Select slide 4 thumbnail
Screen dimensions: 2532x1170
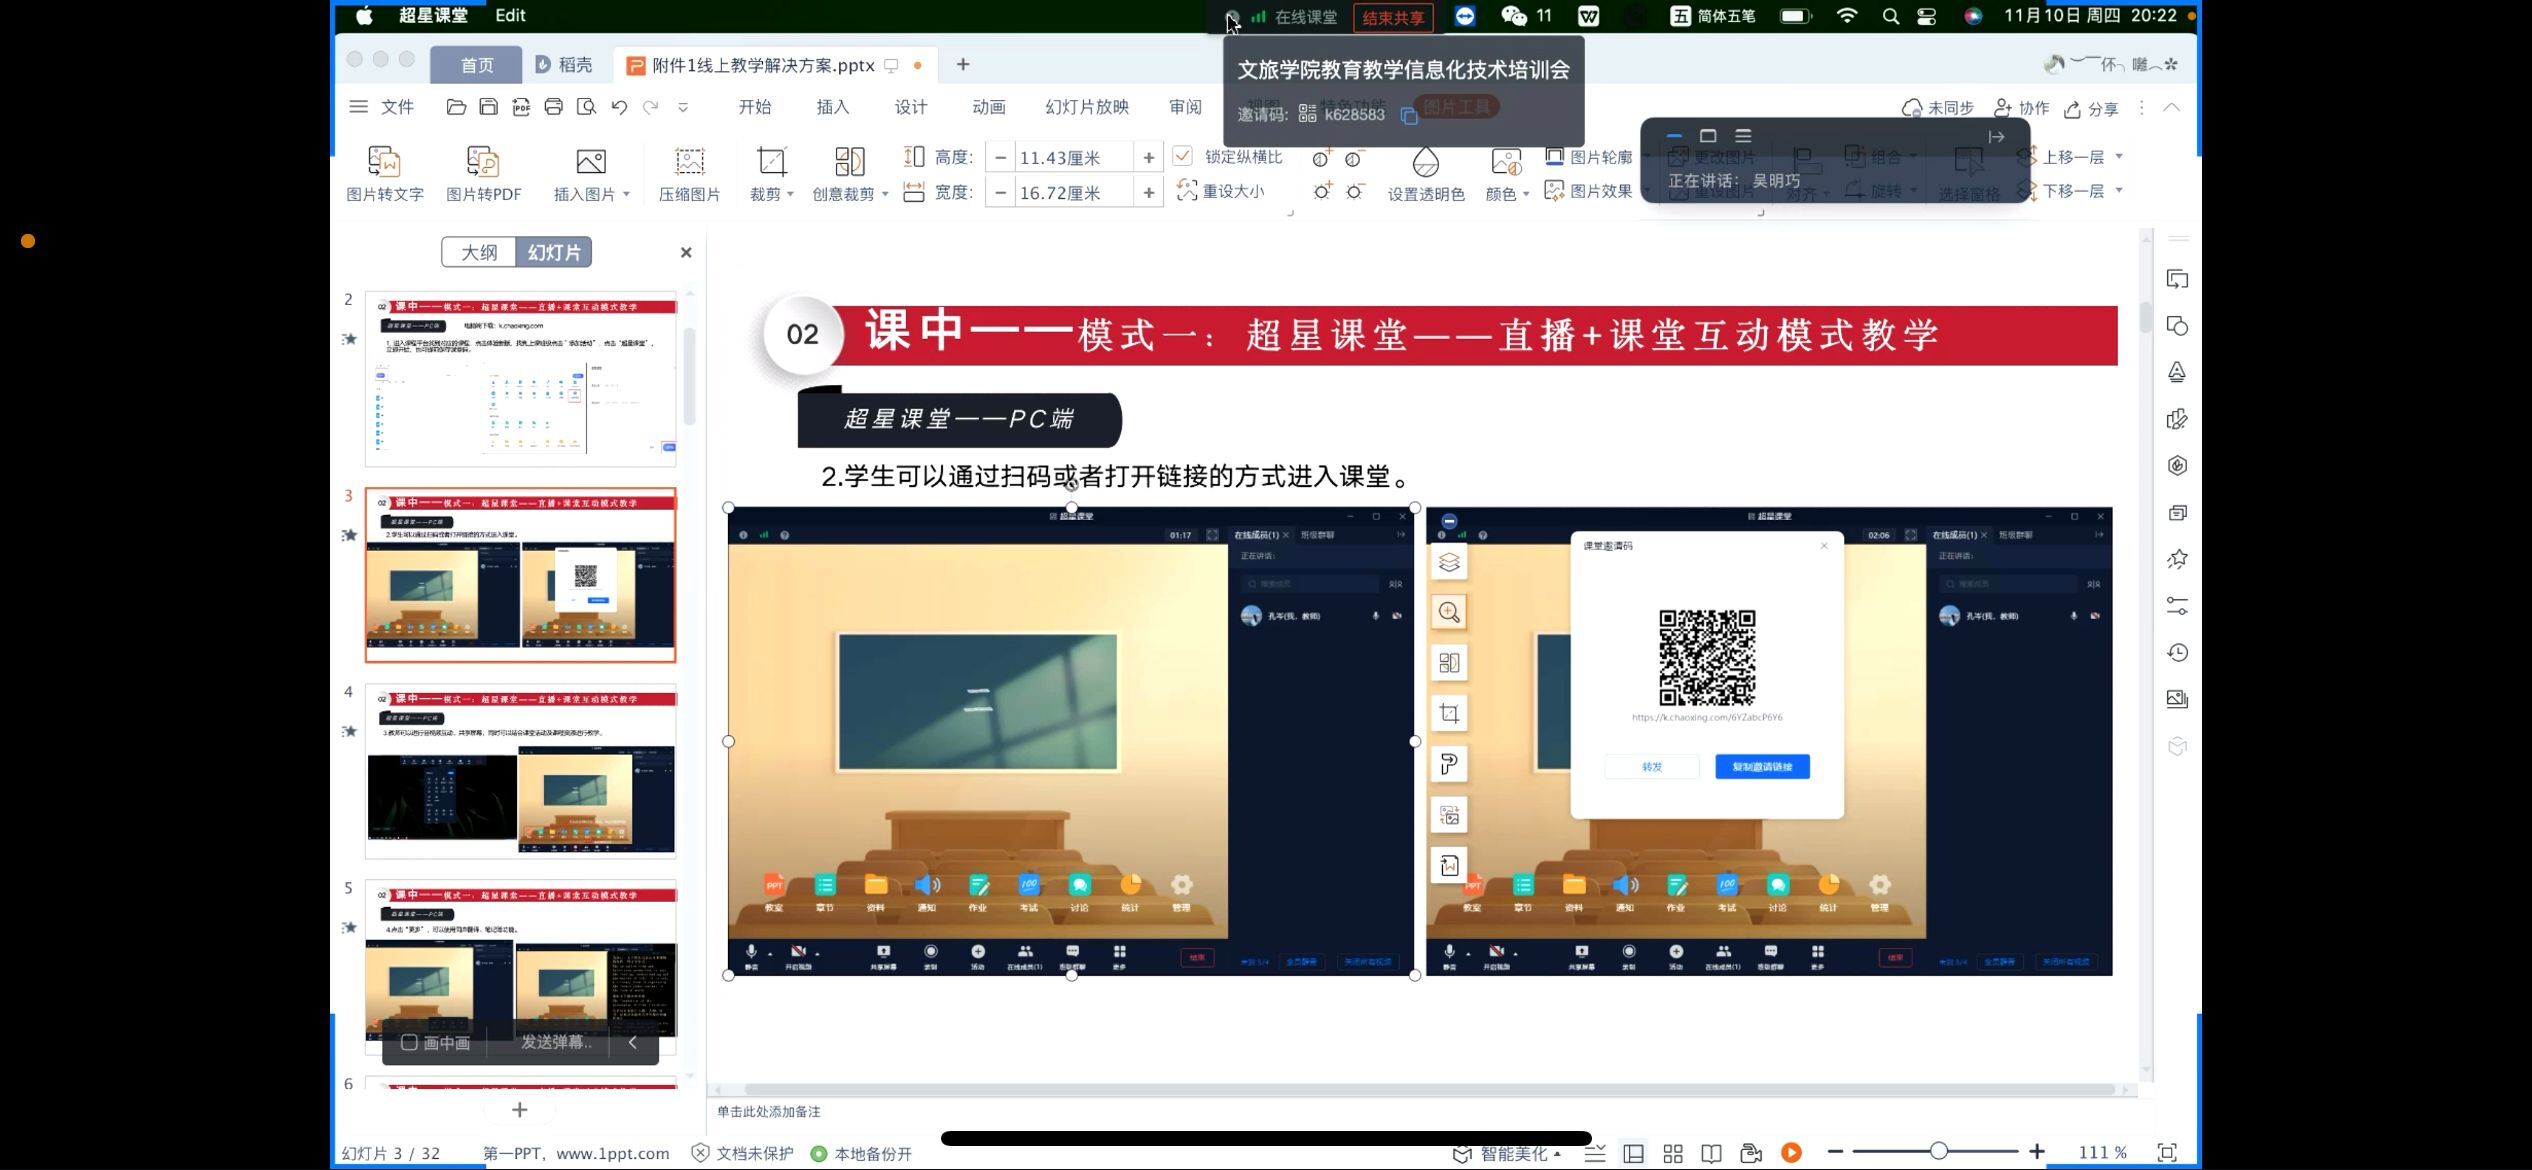coord(520,771)
